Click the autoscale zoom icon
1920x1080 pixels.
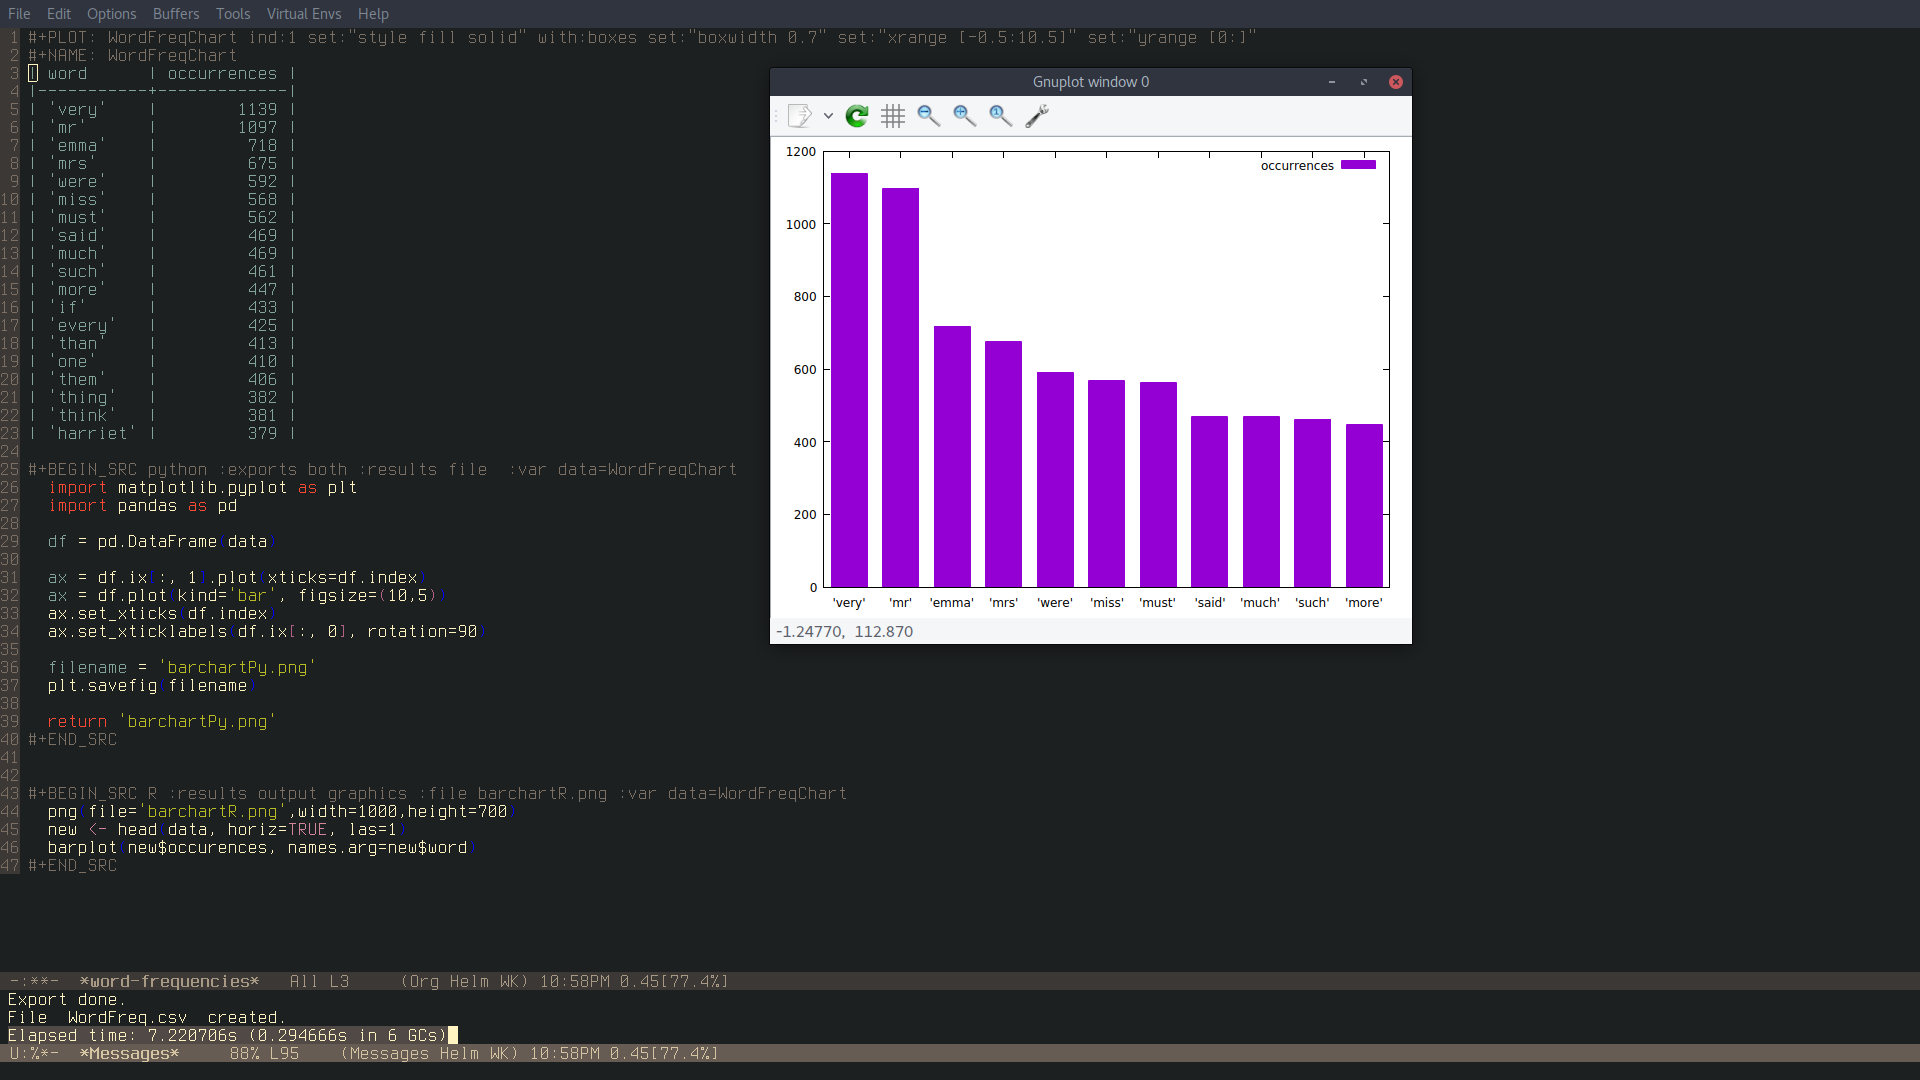point(1000,116)
